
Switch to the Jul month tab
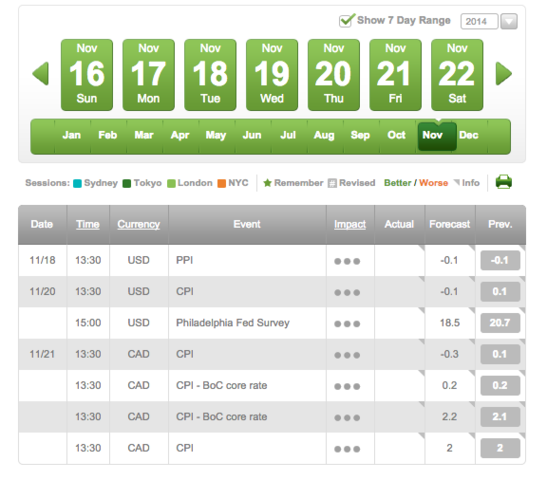coord(289,135)
